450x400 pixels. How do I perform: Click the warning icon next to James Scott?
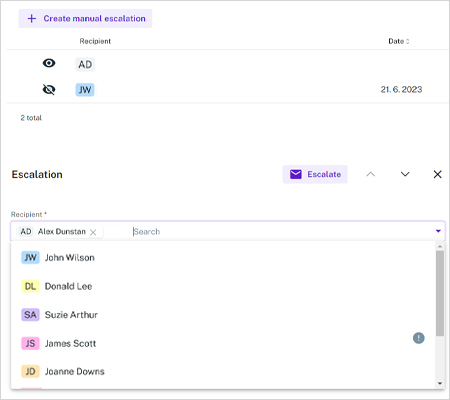(x=419, y=338)
